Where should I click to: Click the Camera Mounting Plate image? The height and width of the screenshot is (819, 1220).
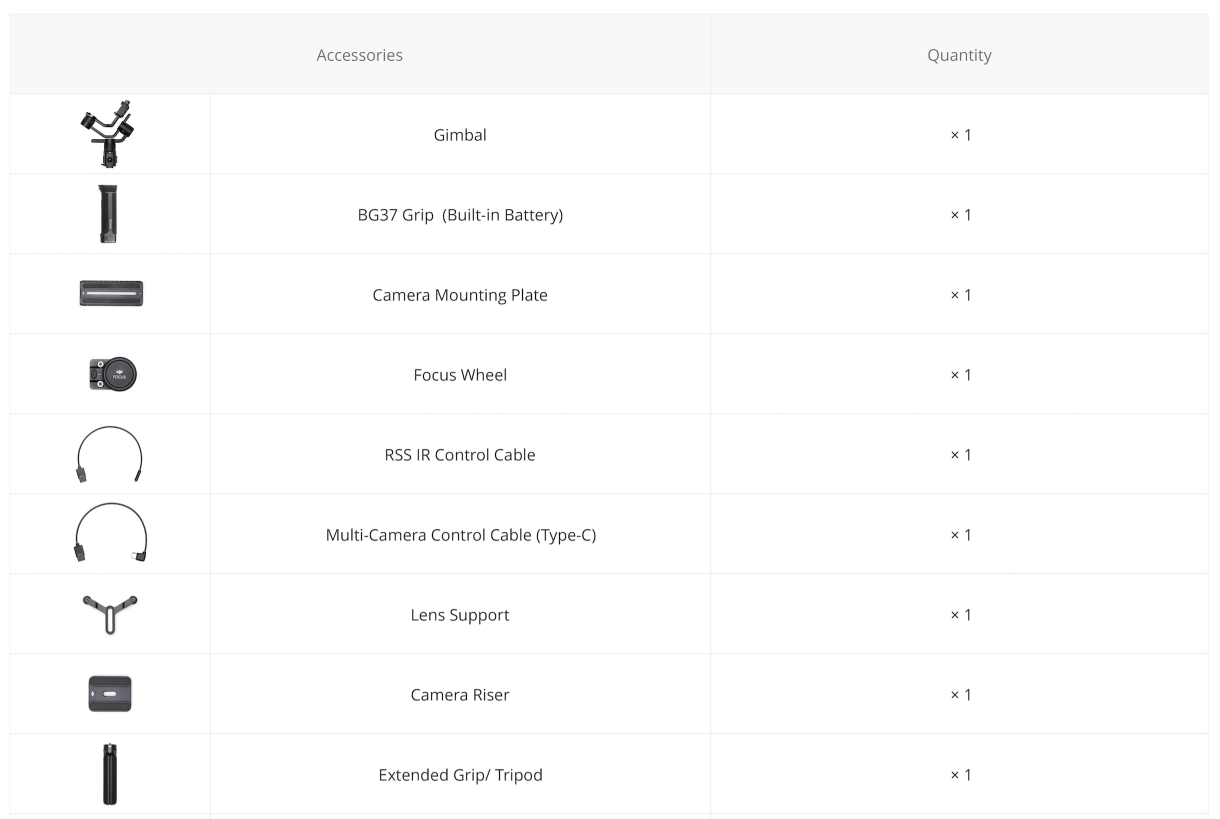point(111,293)
